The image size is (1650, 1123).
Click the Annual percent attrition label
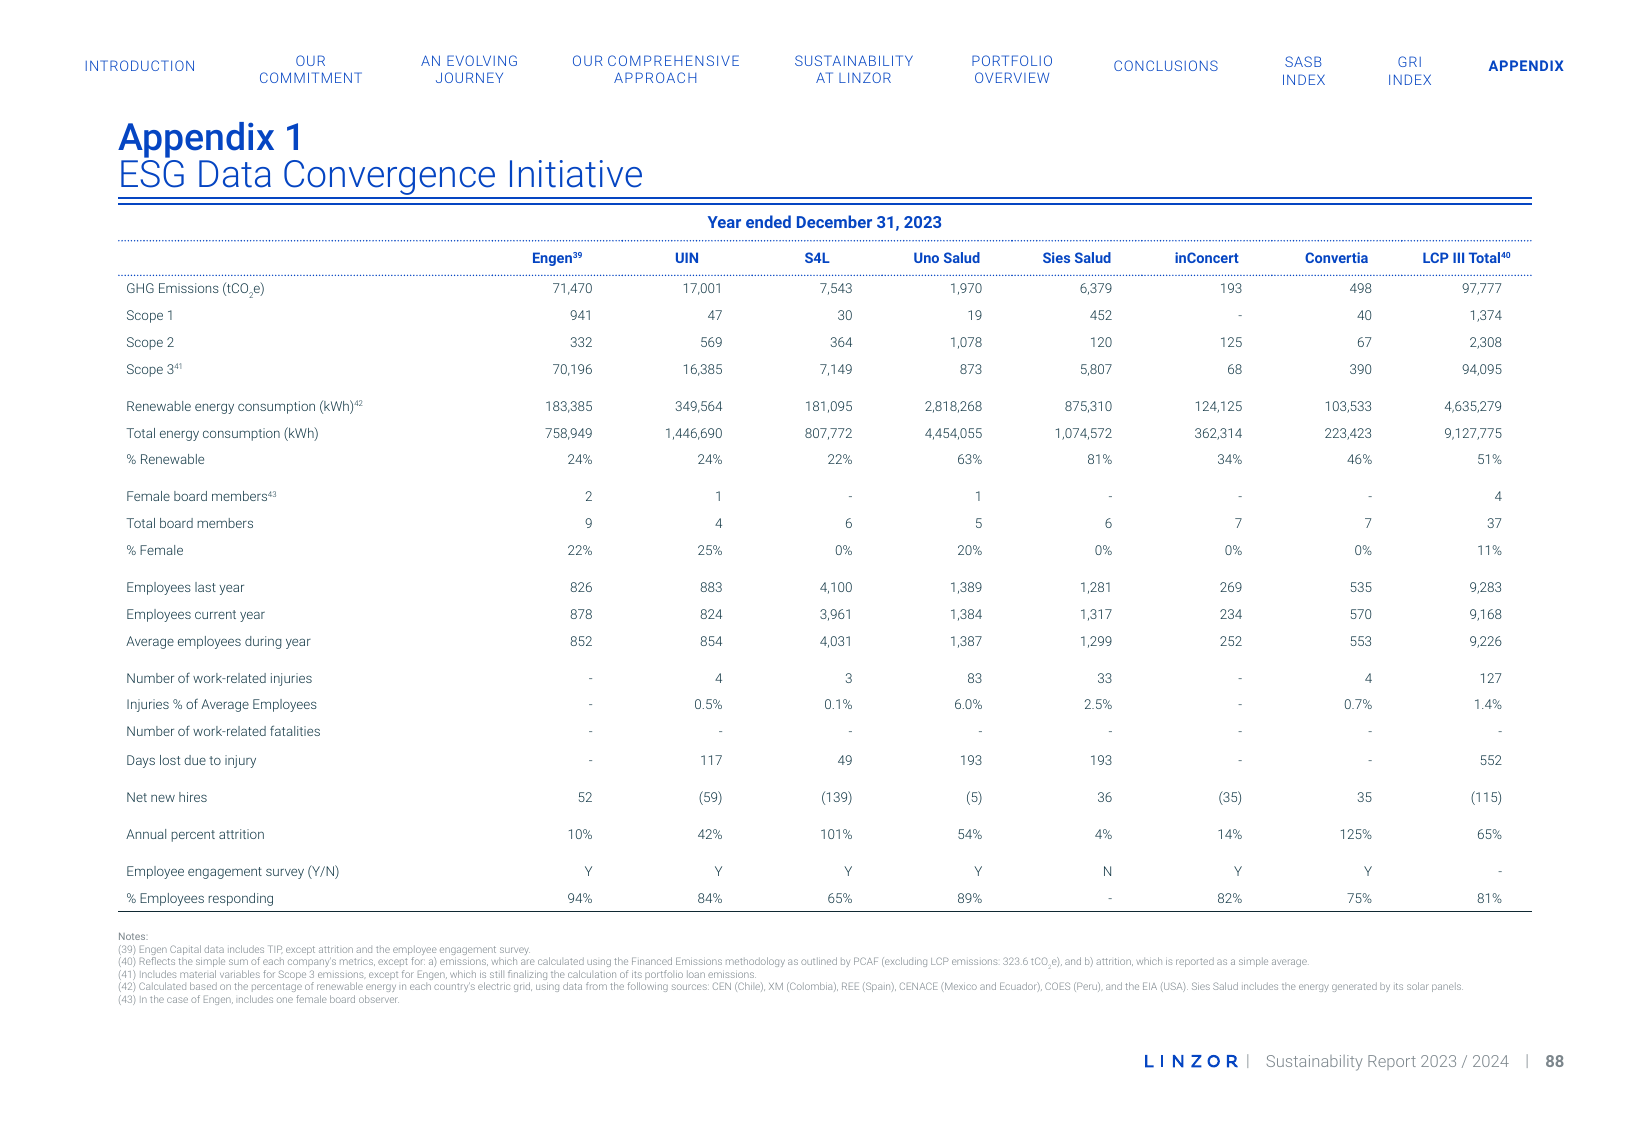[x=195, y=835]
